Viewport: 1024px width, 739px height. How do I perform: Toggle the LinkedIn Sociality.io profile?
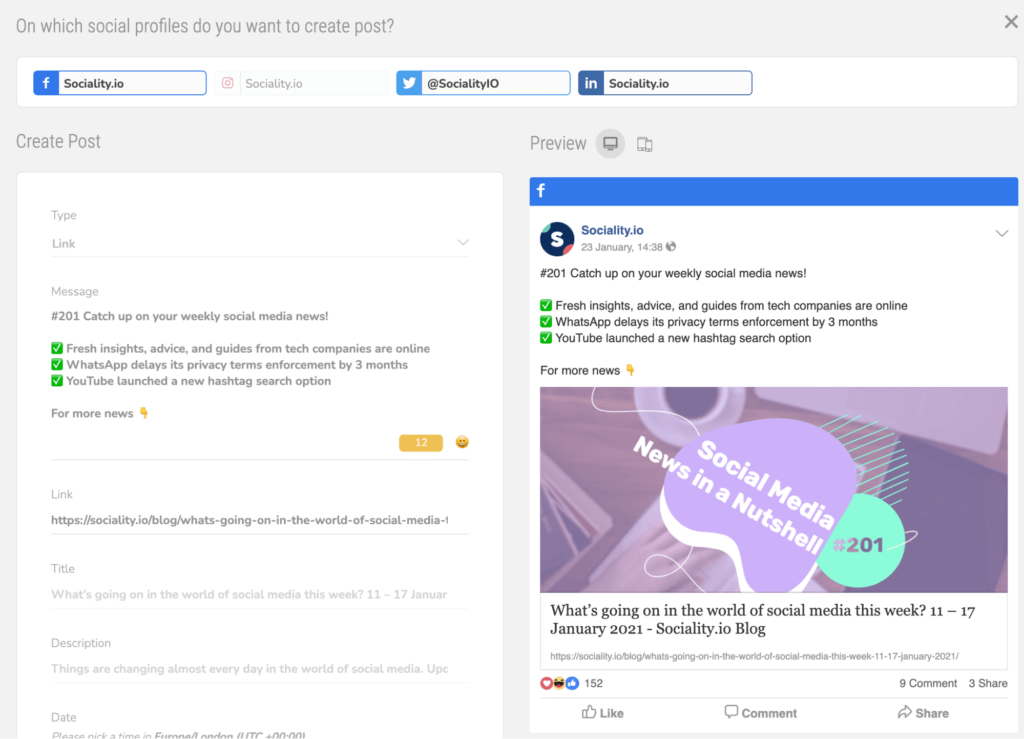click(x=665, y=83)
